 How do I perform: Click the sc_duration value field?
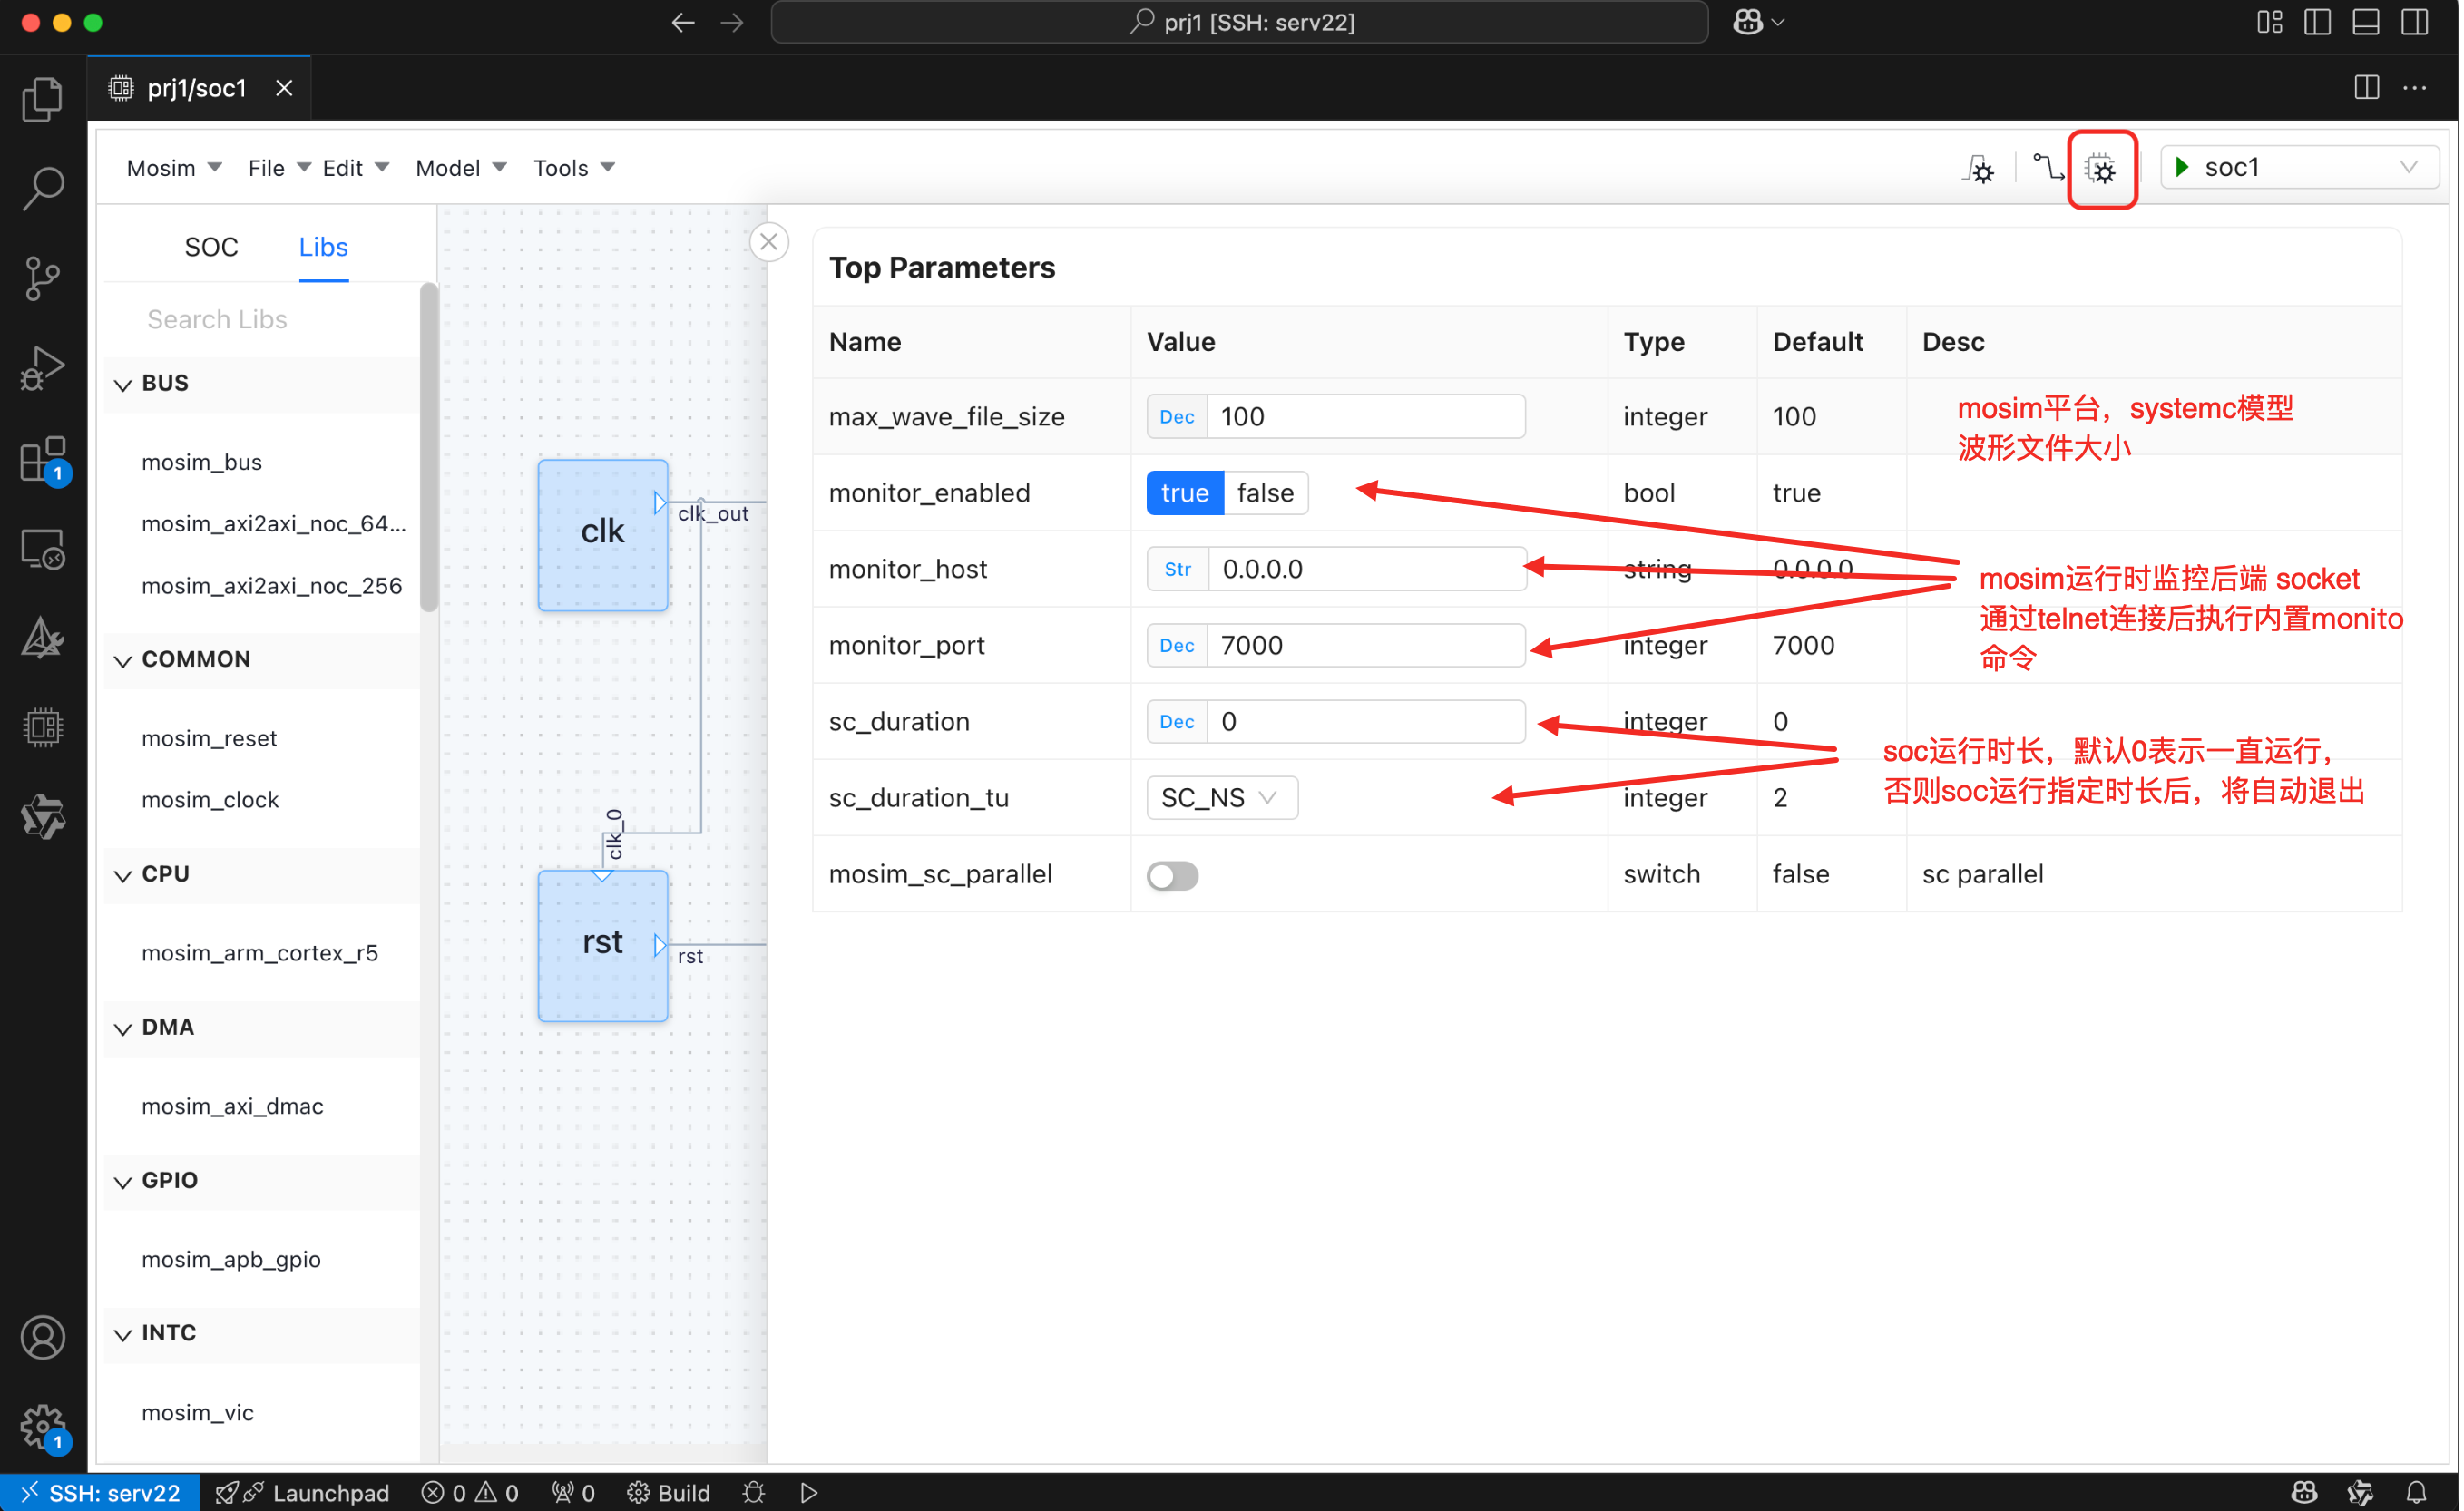(x=1365, y=722)
